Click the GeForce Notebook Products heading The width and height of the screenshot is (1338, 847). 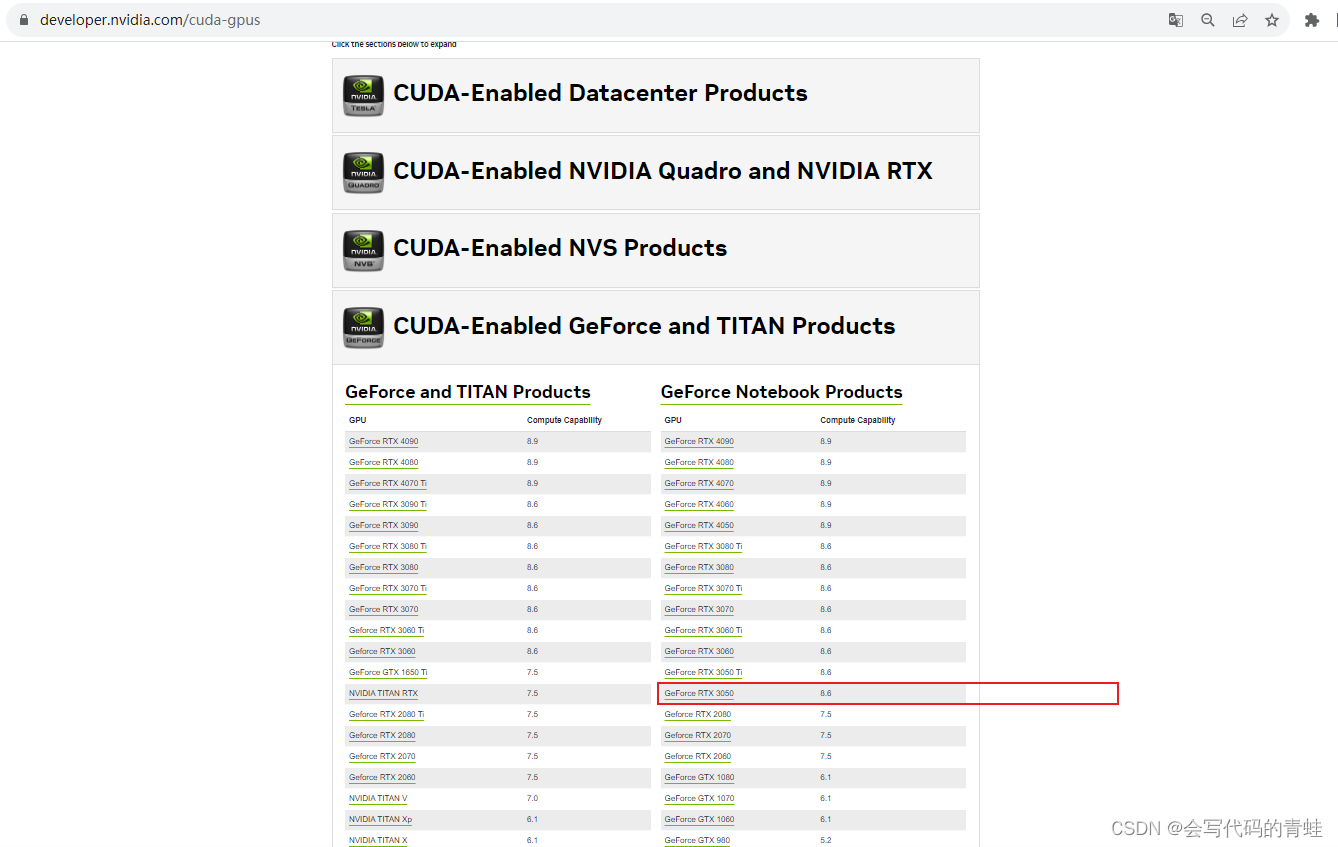(x=782, y=392)
